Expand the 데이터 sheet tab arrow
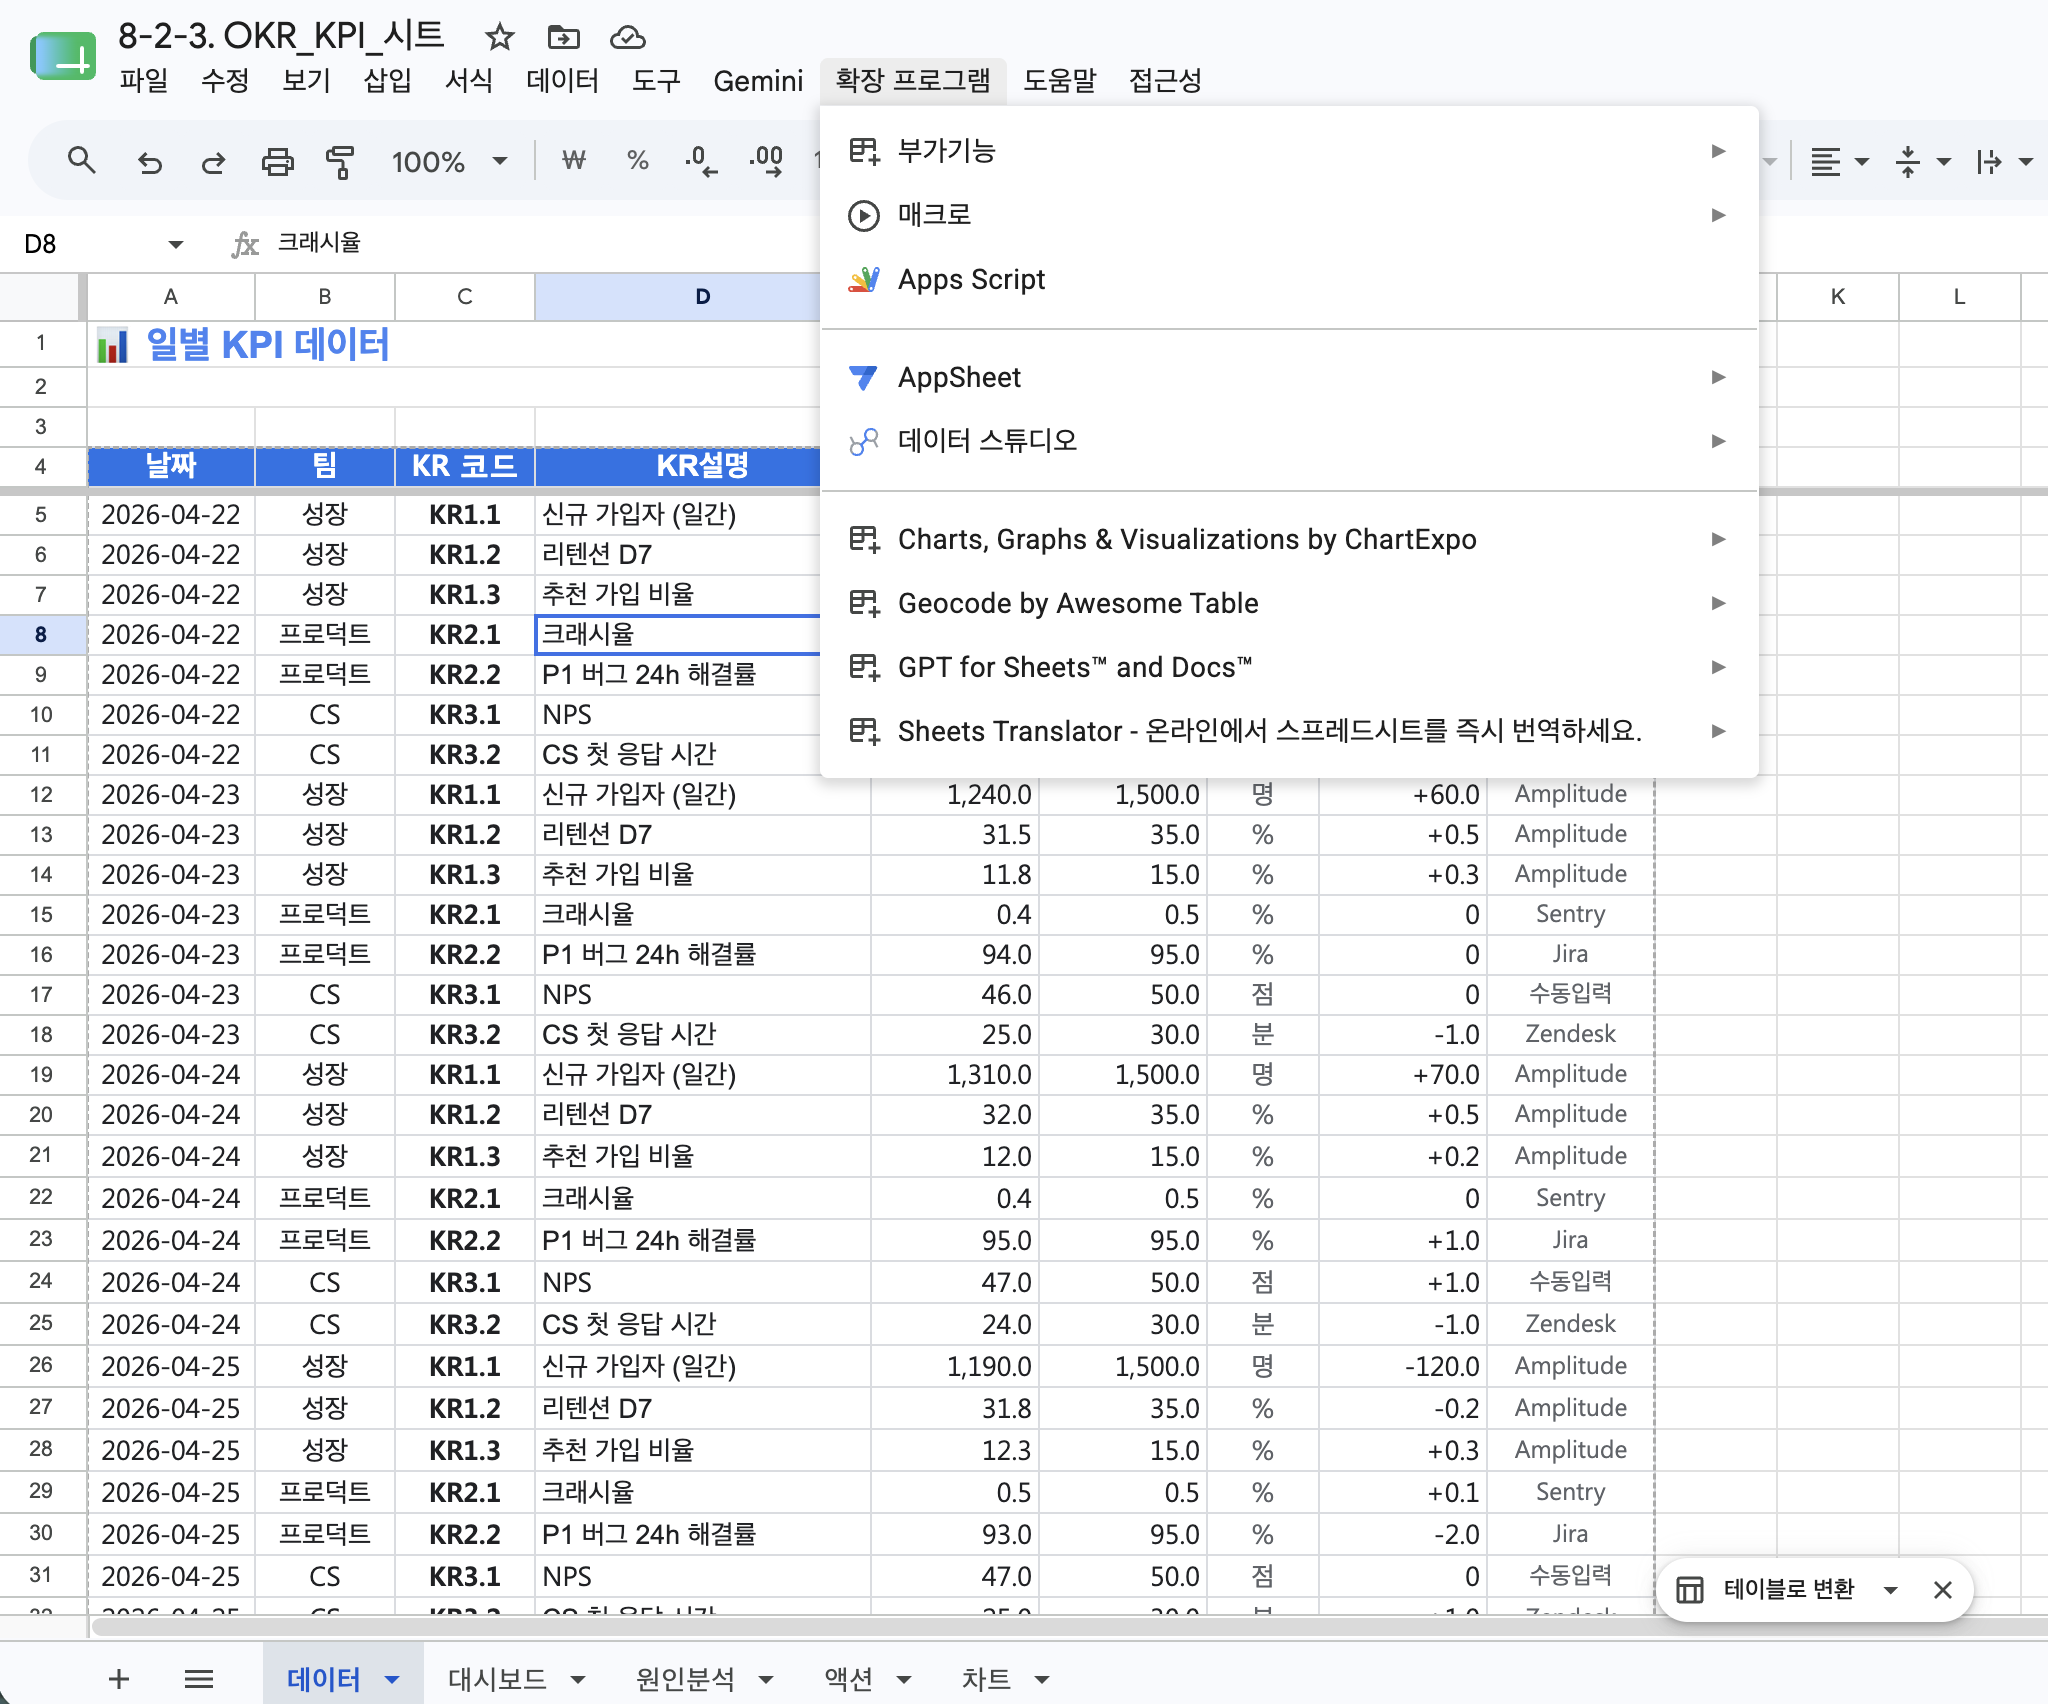The image size is (2048, 1704). 392,1680
